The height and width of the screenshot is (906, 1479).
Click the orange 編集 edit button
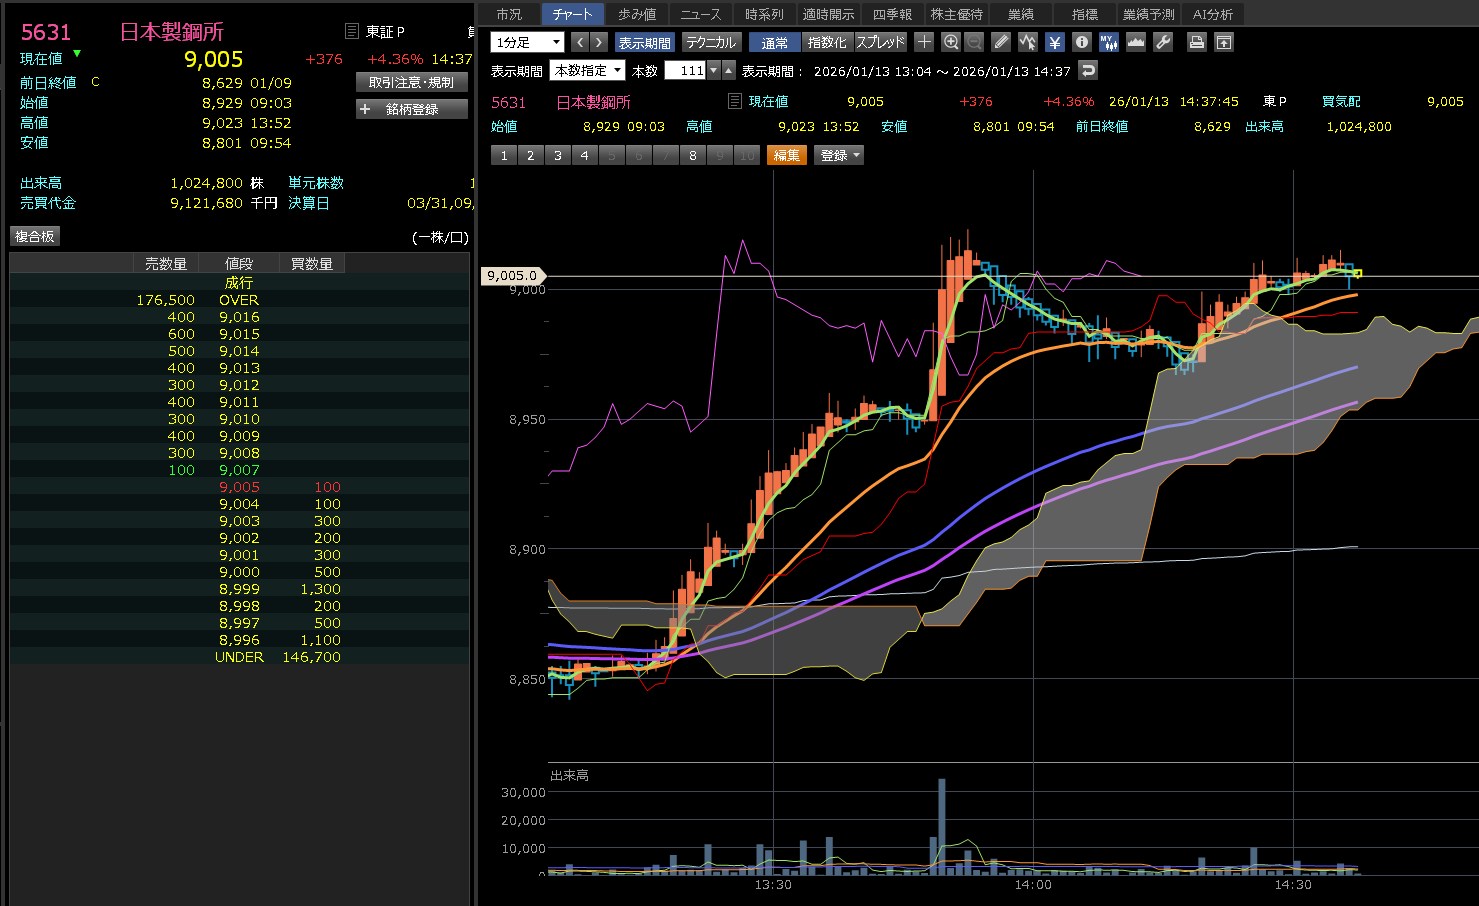tap(787, 155)
